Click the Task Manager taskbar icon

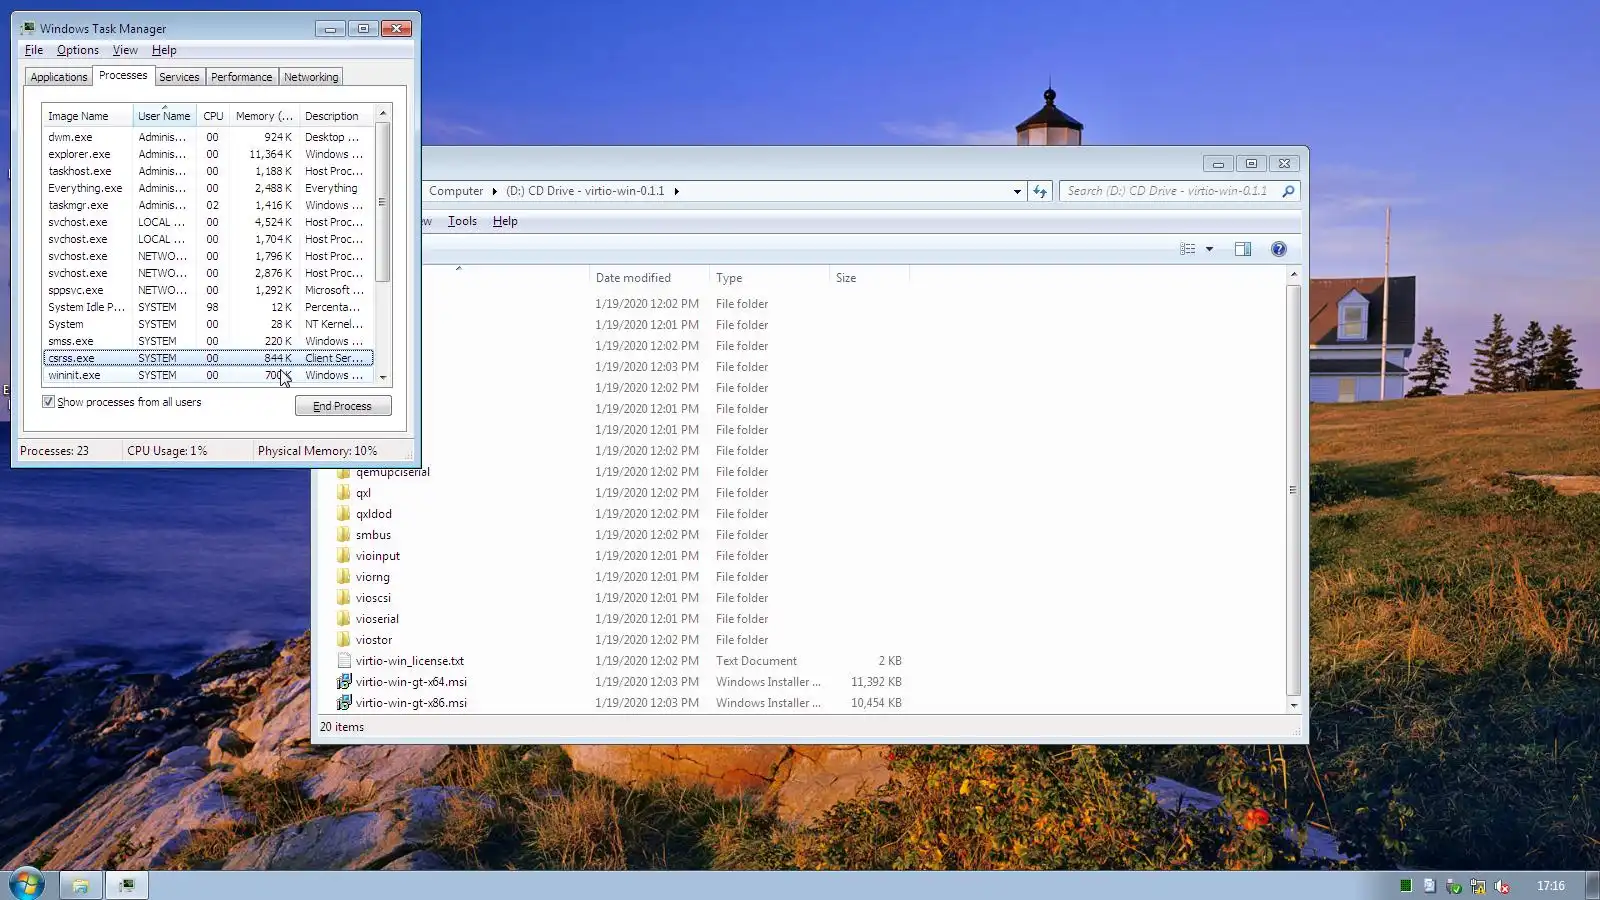click(x=127, y=885)
